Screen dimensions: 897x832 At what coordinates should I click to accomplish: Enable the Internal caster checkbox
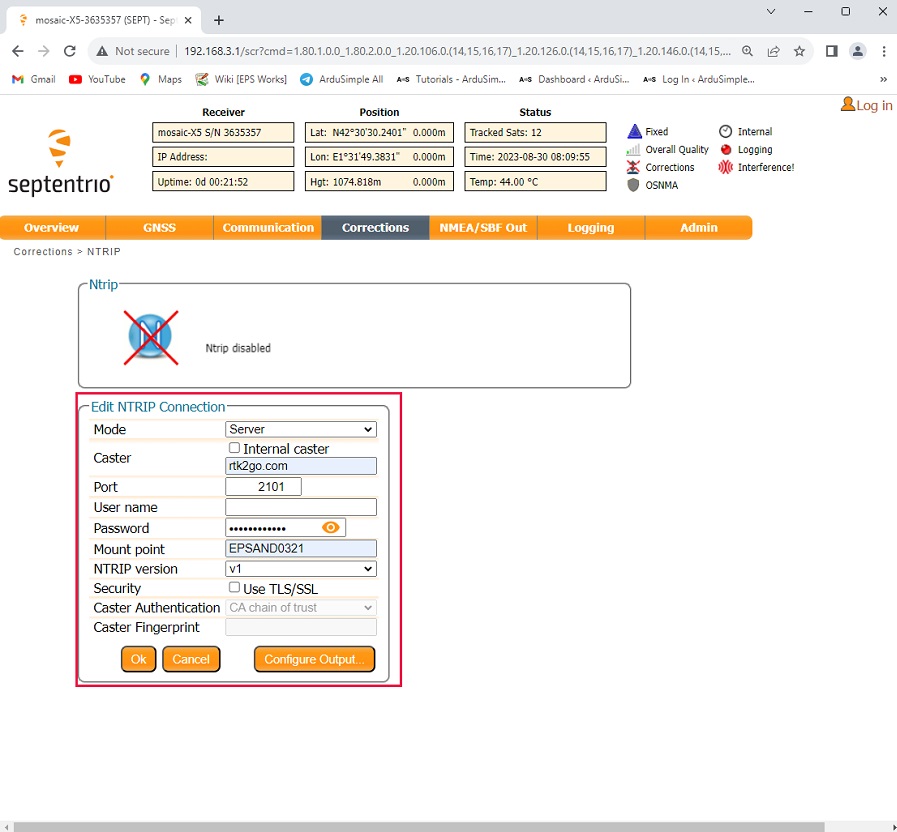pyautogui.click(x=235, y=448)
